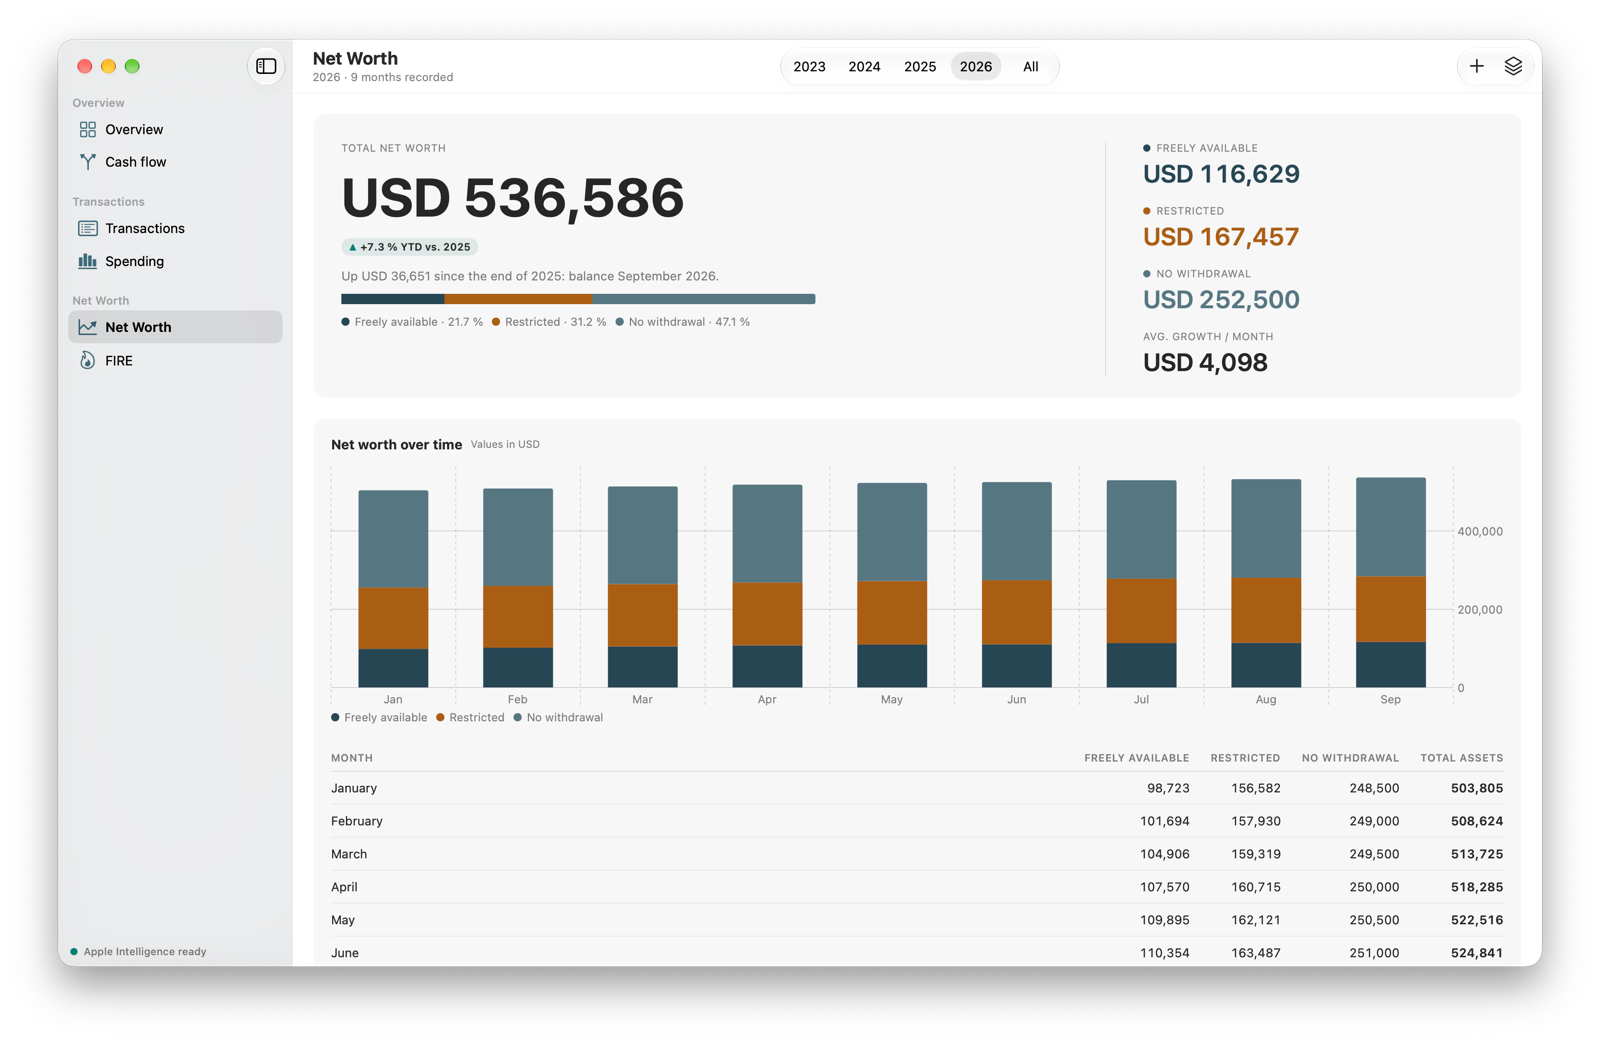Click the green Apple Intelligence status dot

click(x=74, y=951)
